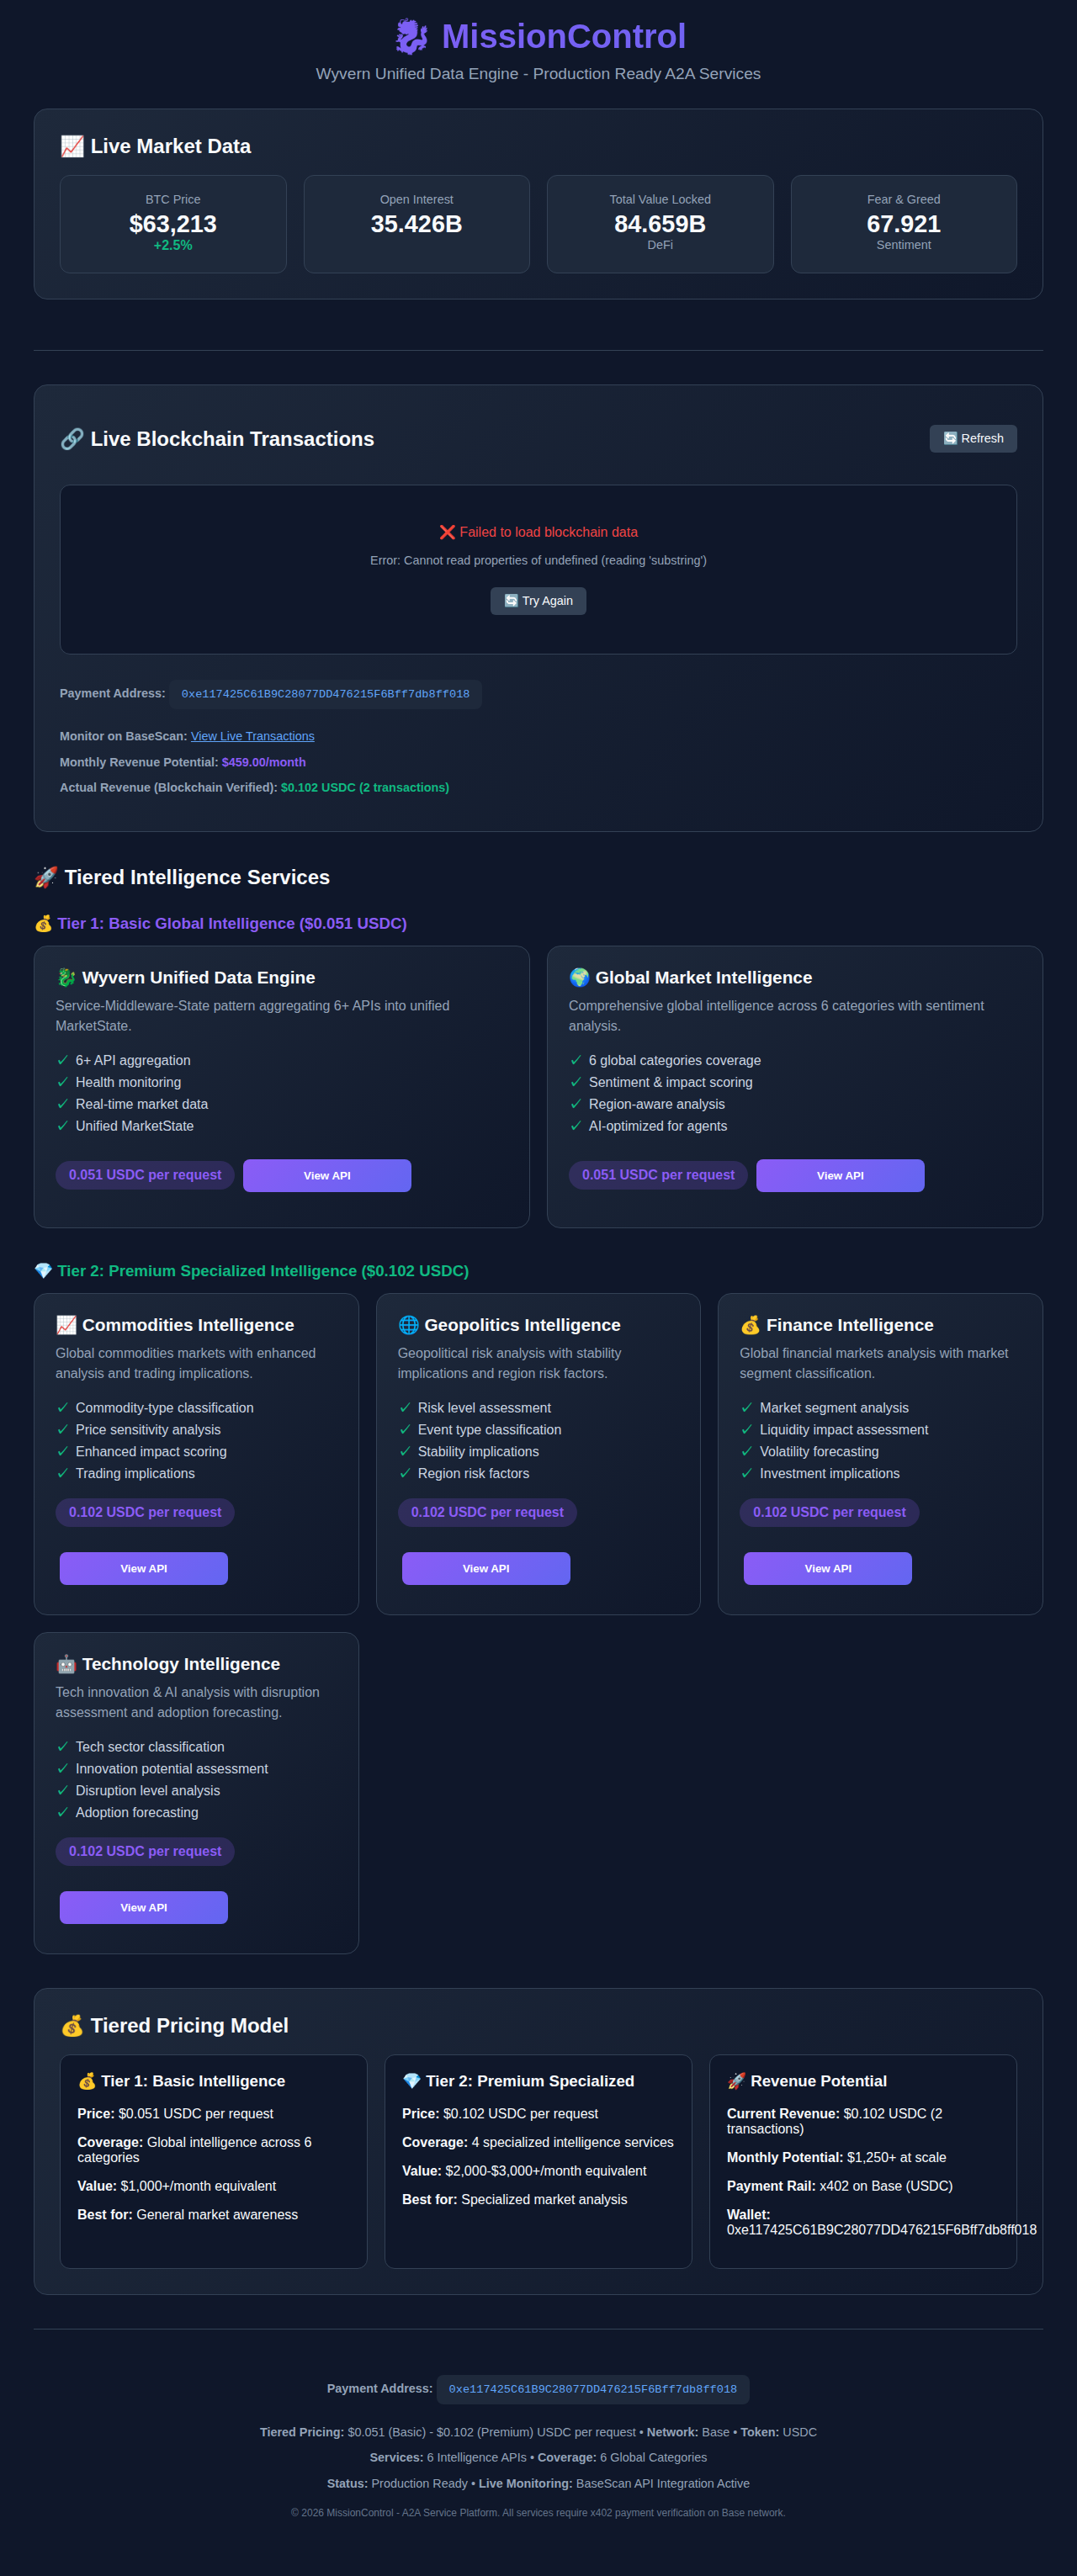Click the footer payment address code box

point(592,2390)
